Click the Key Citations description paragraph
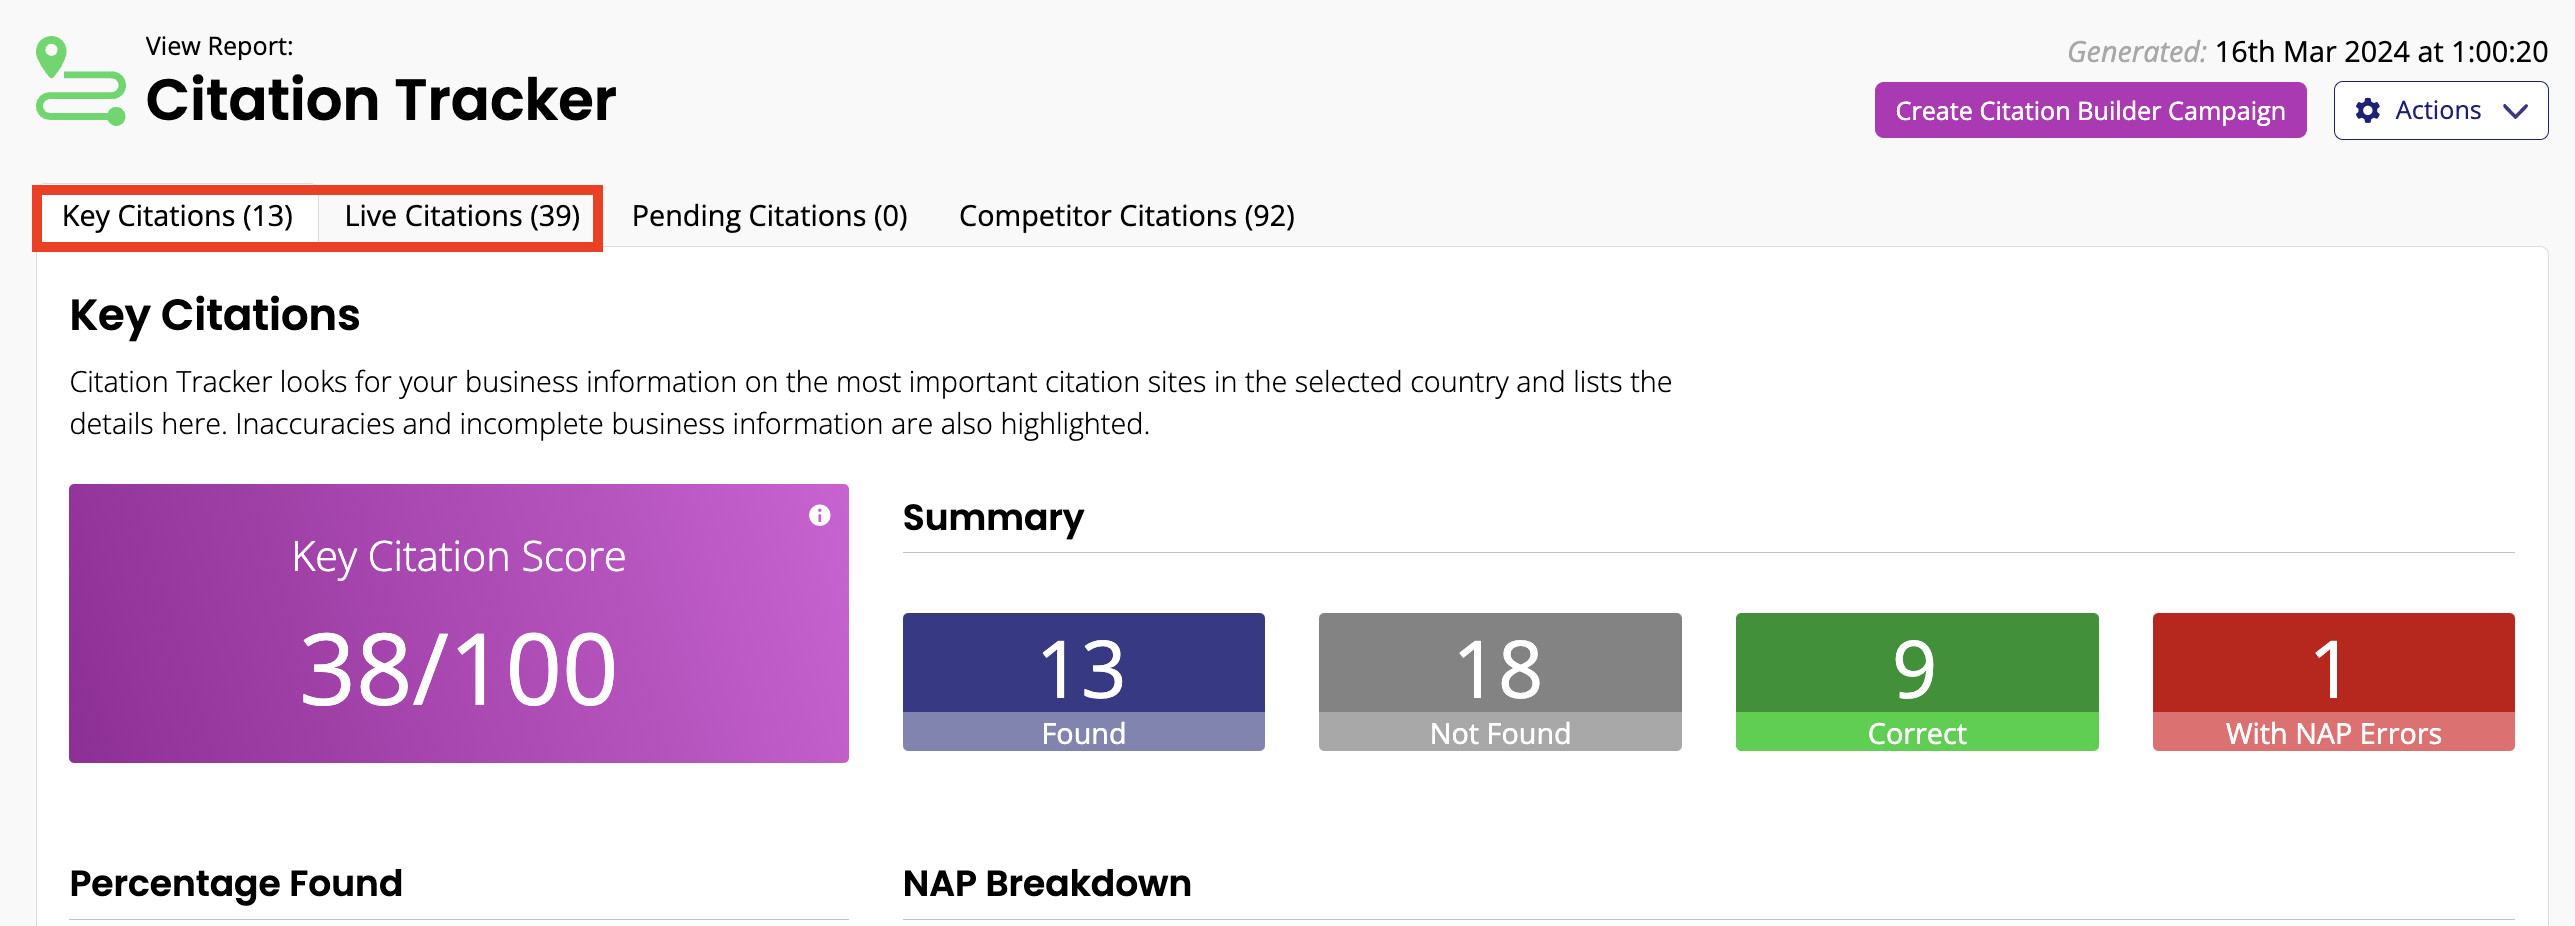The image size is (2575, 926). pyautogui.click(x=870, y=402)
